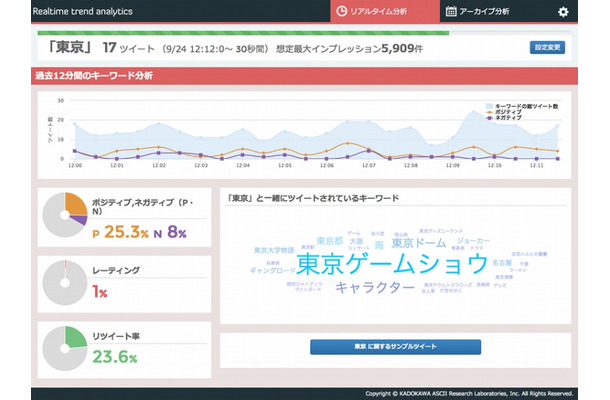Switch to the リアルタイム分析 tab
The image size is (610, 400).
(385, 11)
